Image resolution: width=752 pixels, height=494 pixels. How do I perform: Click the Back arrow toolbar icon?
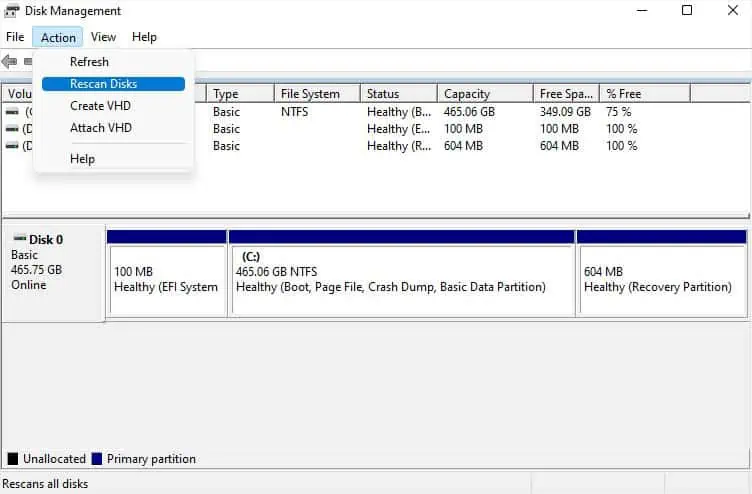[x=10, y=62]
